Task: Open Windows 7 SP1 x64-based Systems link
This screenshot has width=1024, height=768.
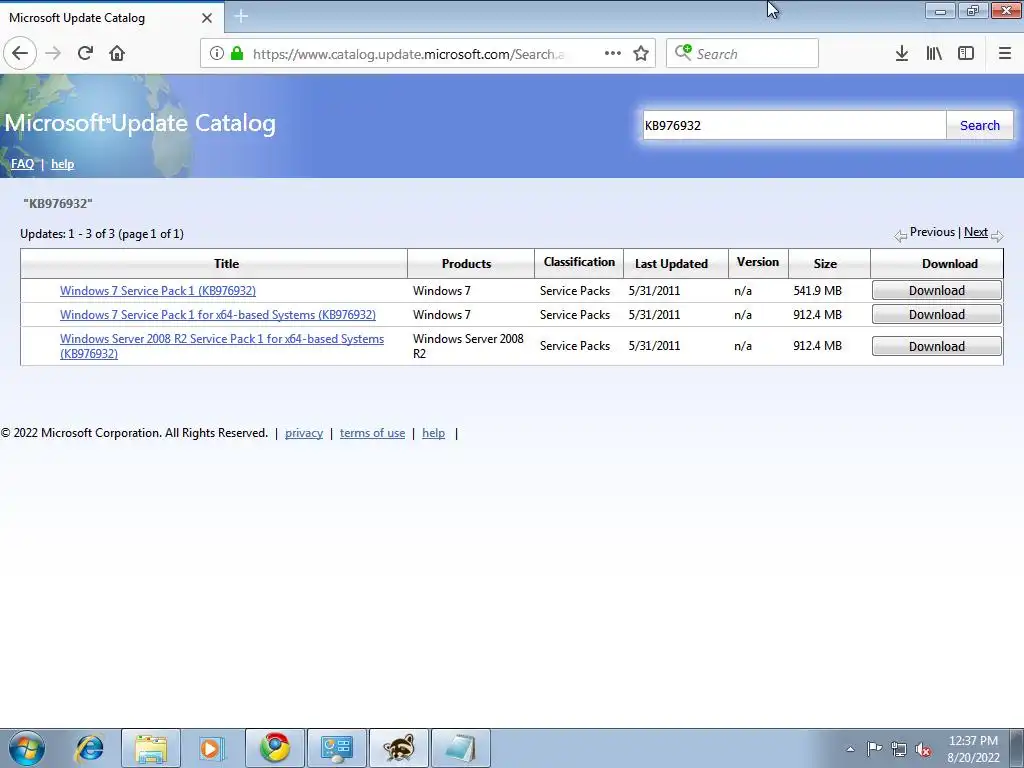Action: pyautogui.click(x=217, y=315)
